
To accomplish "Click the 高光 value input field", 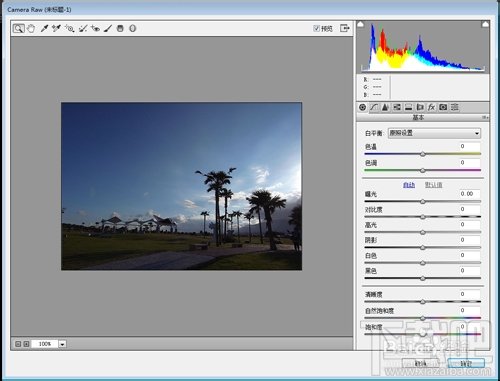I will [x=470, y=224].
